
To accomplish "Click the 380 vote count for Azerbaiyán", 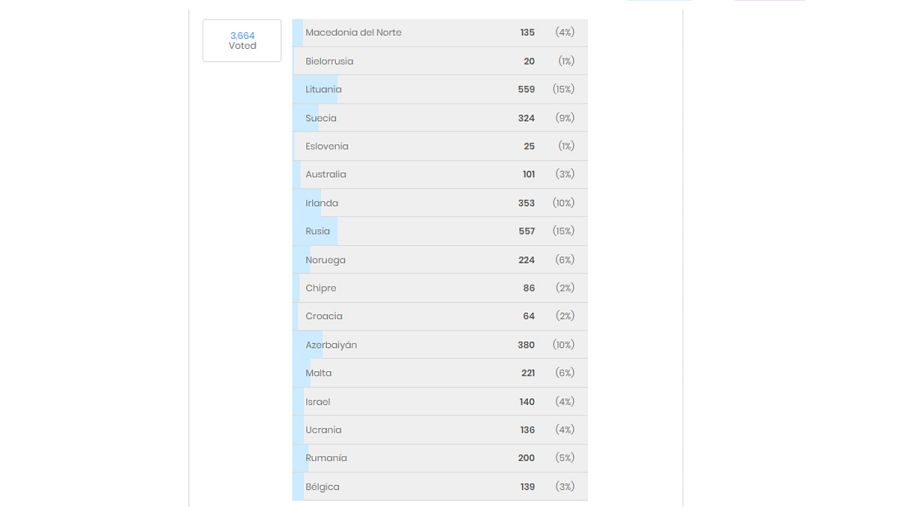I will click(x=526, y=345).
